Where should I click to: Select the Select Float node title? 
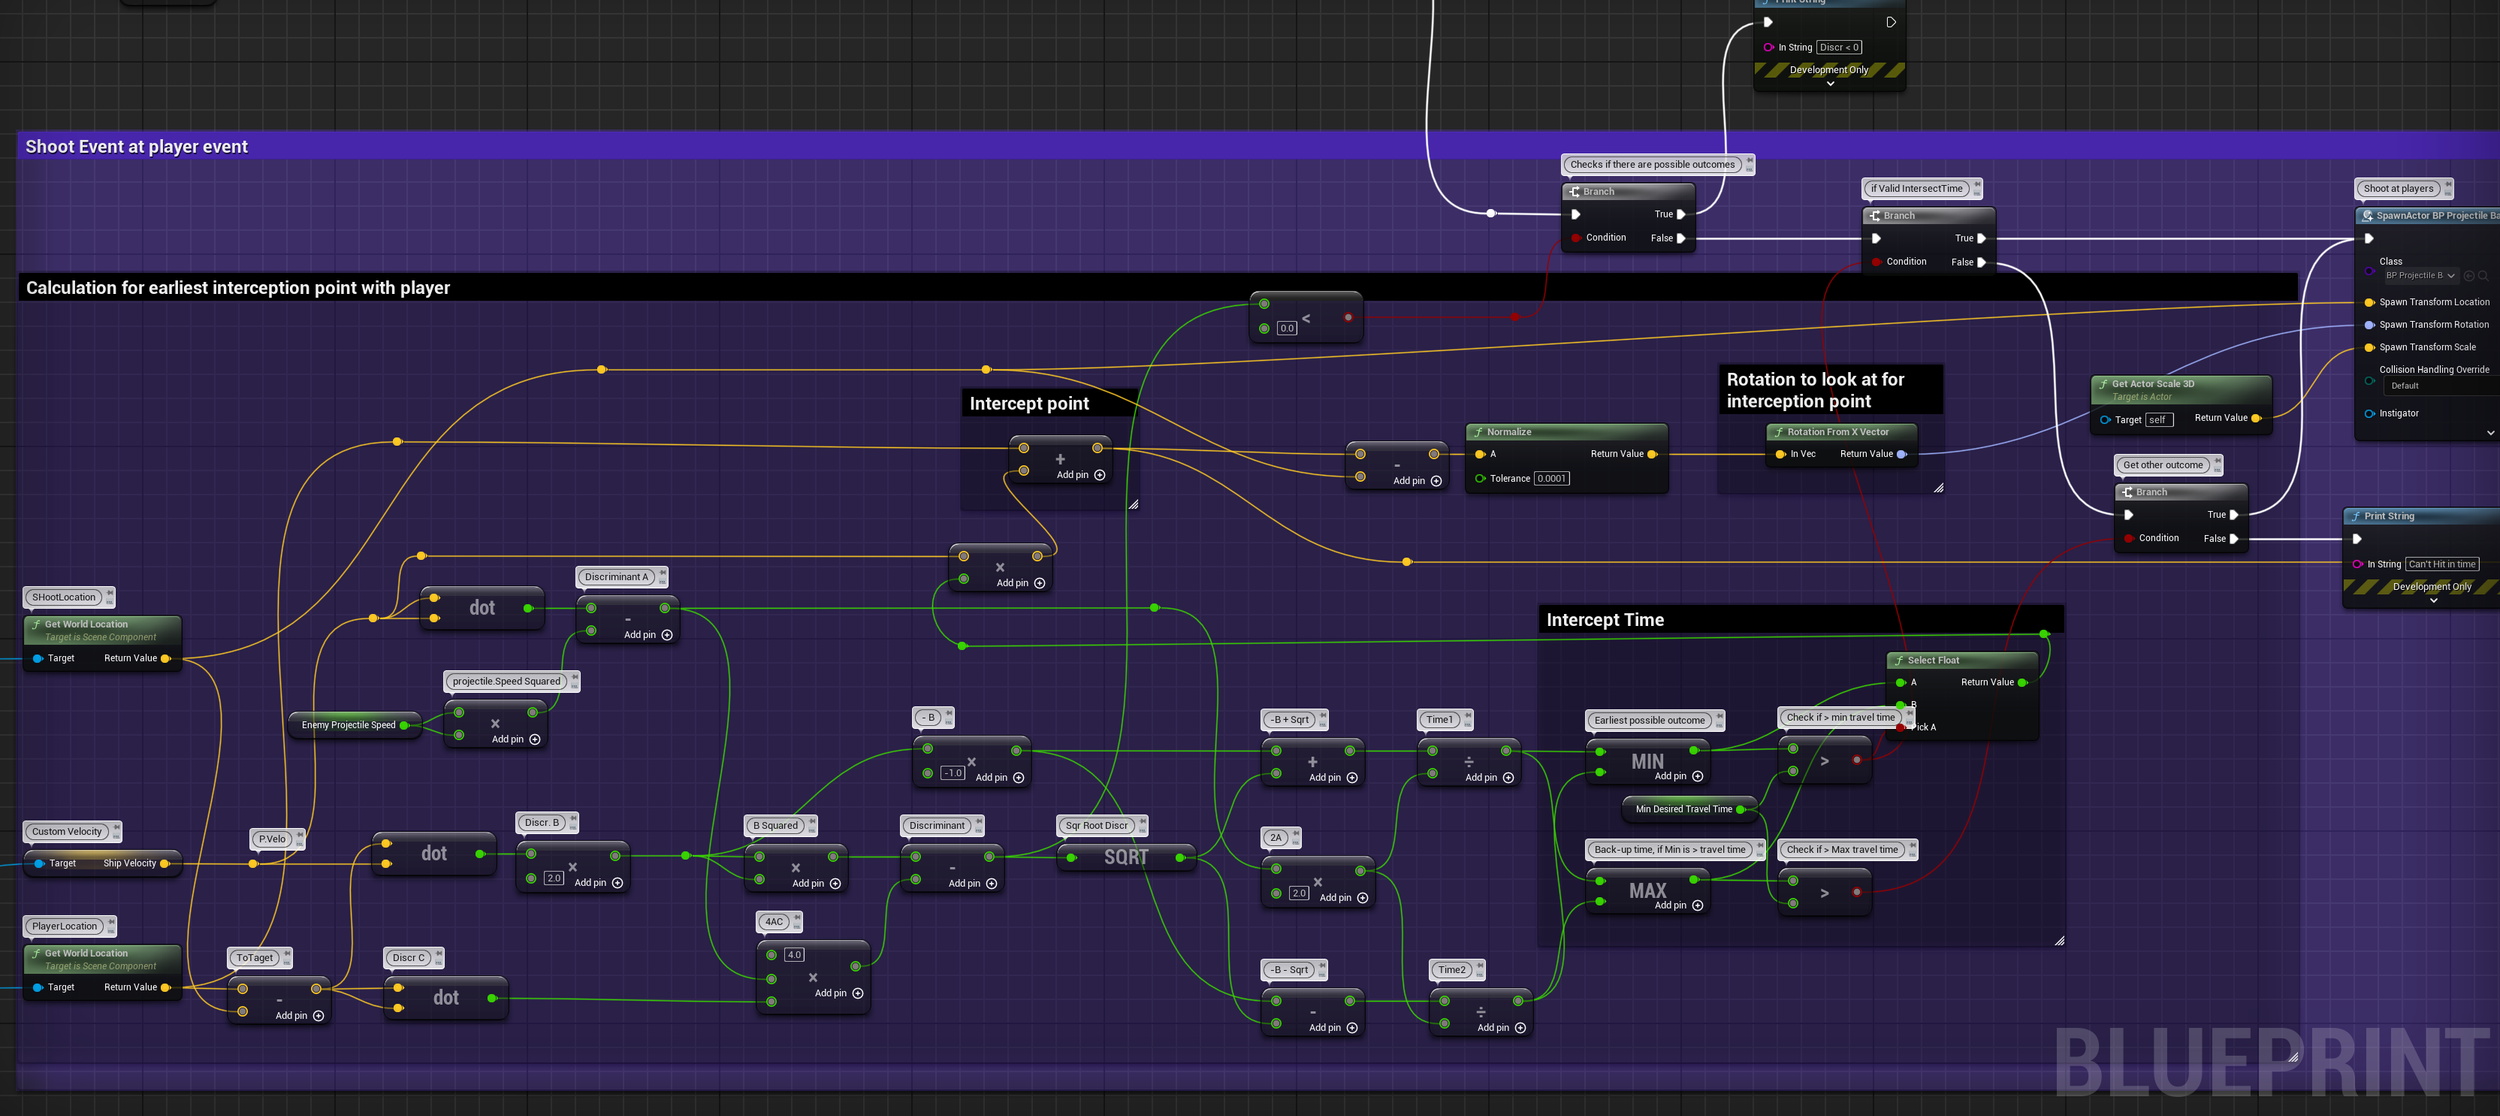coord(1933,660)
